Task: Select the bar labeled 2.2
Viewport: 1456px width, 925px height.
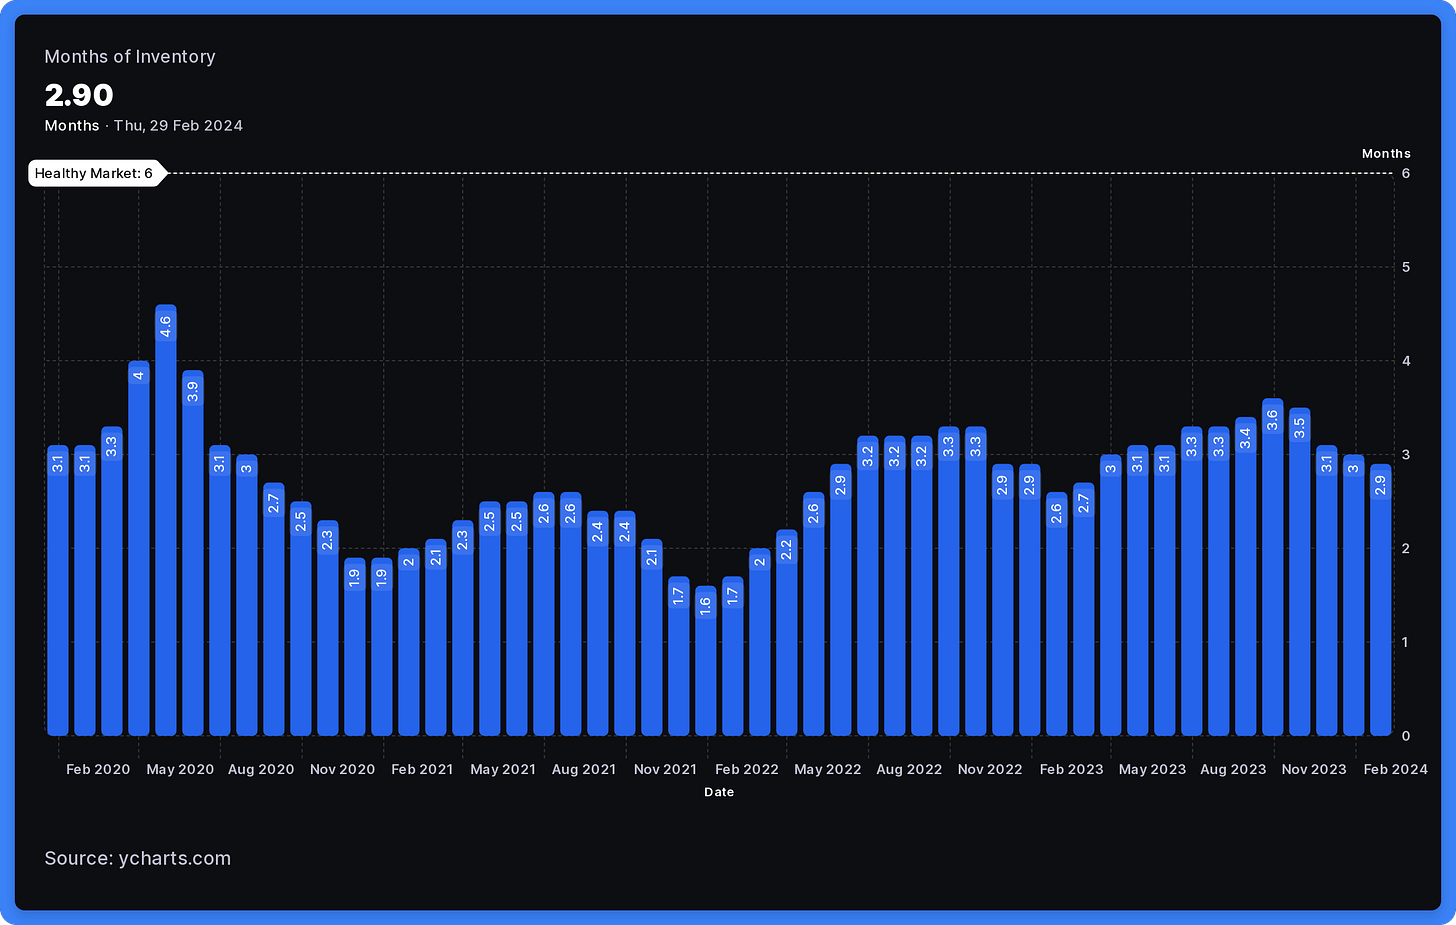Action: pyautogui.click(x=787, y=633)
